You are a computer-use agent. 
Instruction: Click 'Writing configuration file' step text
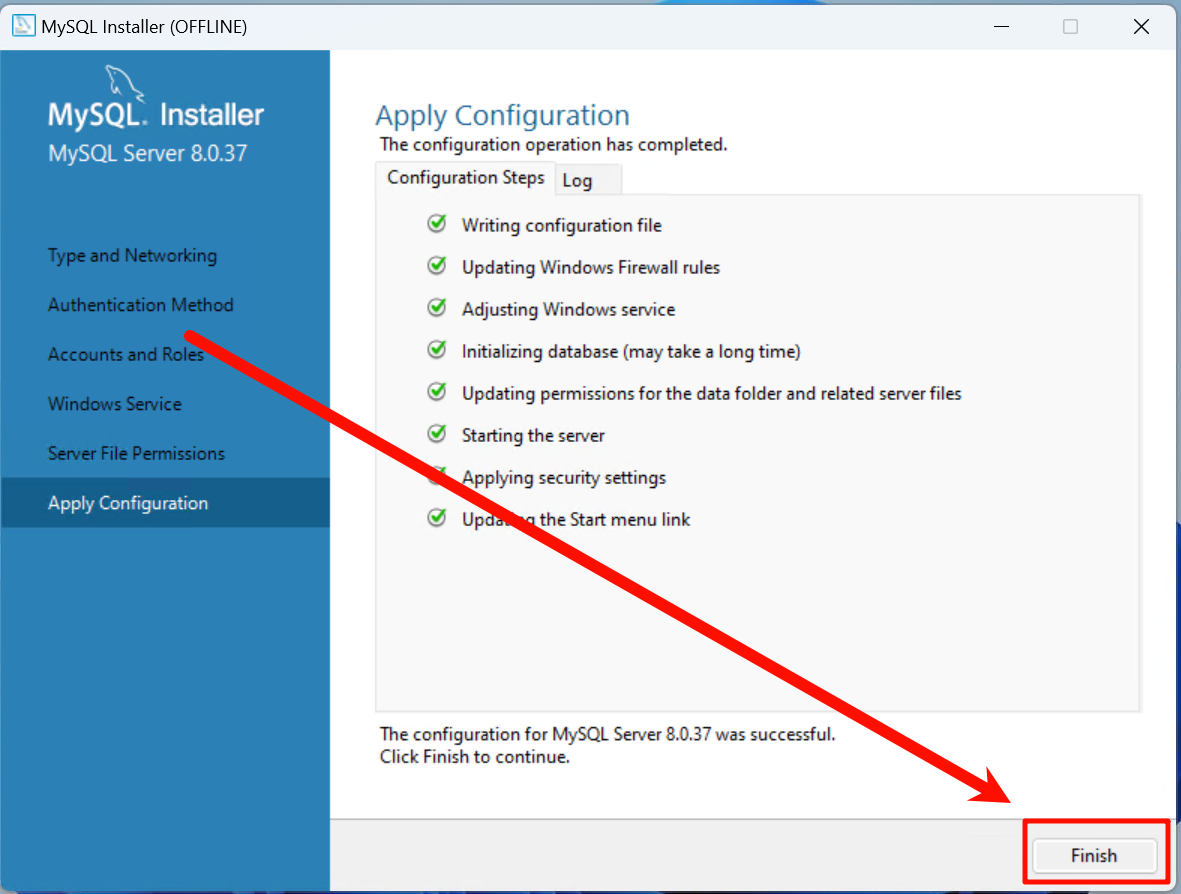tap(562, 225)
